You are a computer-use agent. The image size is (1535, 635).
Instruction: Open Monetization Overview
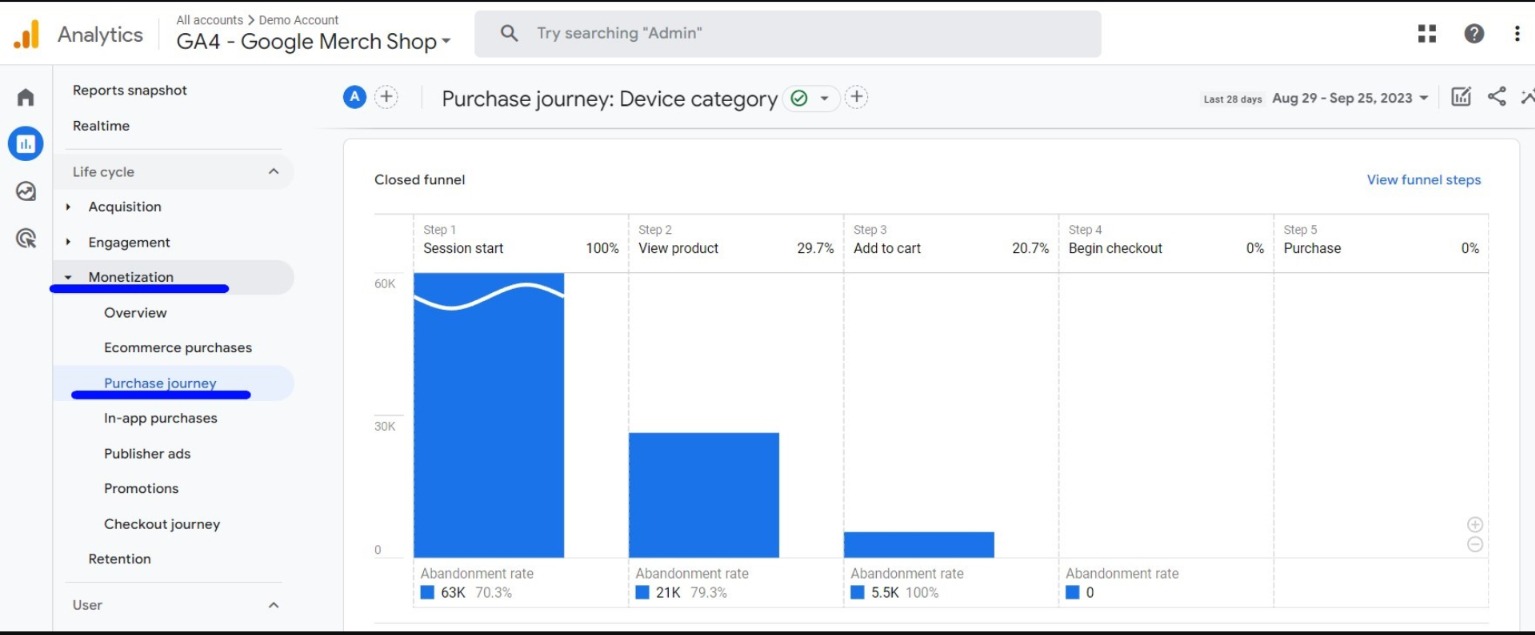[x=135, y=313]
